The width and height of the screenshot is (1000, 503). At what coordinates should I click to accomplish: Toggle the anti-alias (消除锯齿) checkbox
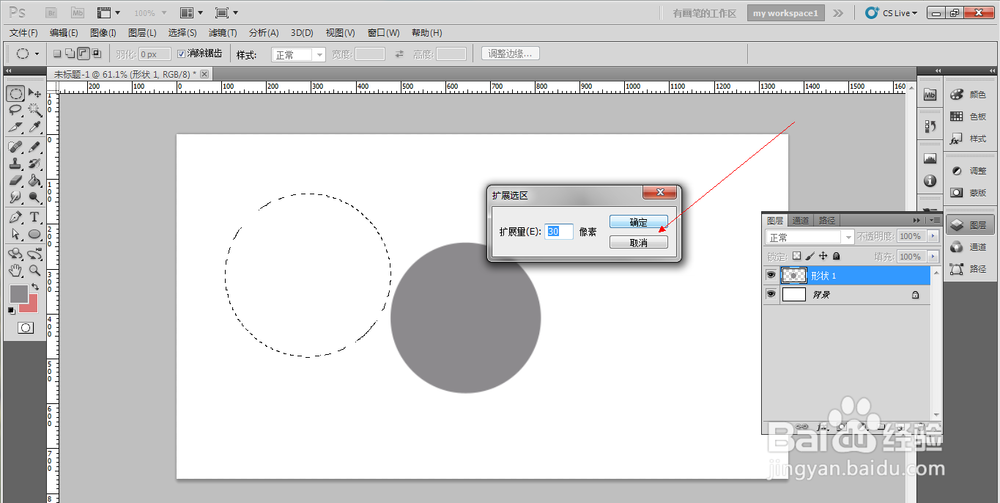coord(181,54)
